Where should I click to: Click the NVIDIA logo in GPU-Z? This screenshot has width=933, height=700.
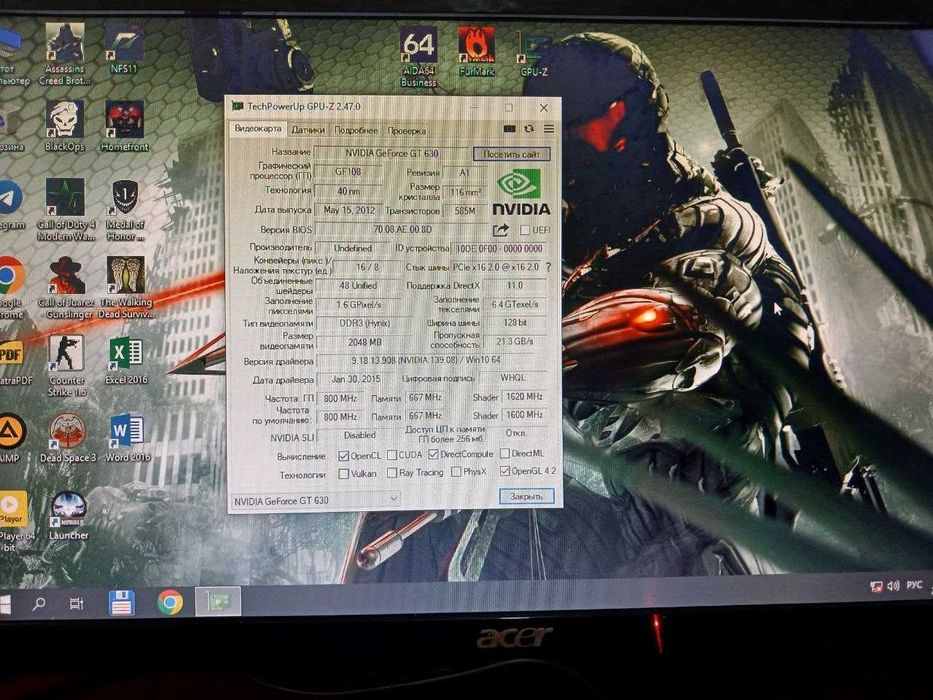pos(521,192)
